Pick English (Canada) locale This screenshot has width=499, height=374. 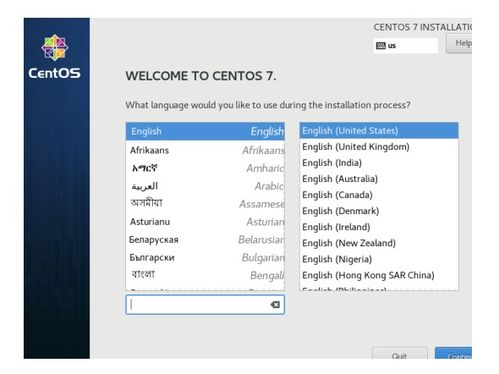379,195
